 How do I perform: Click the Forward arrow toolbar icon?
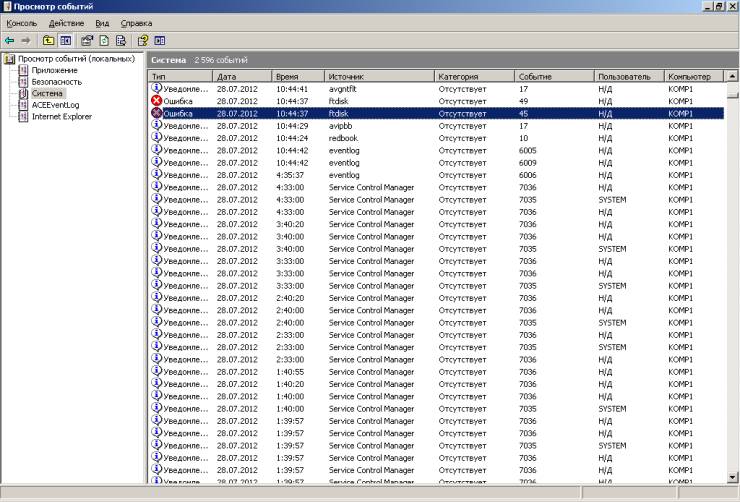[x=26, y=41]
